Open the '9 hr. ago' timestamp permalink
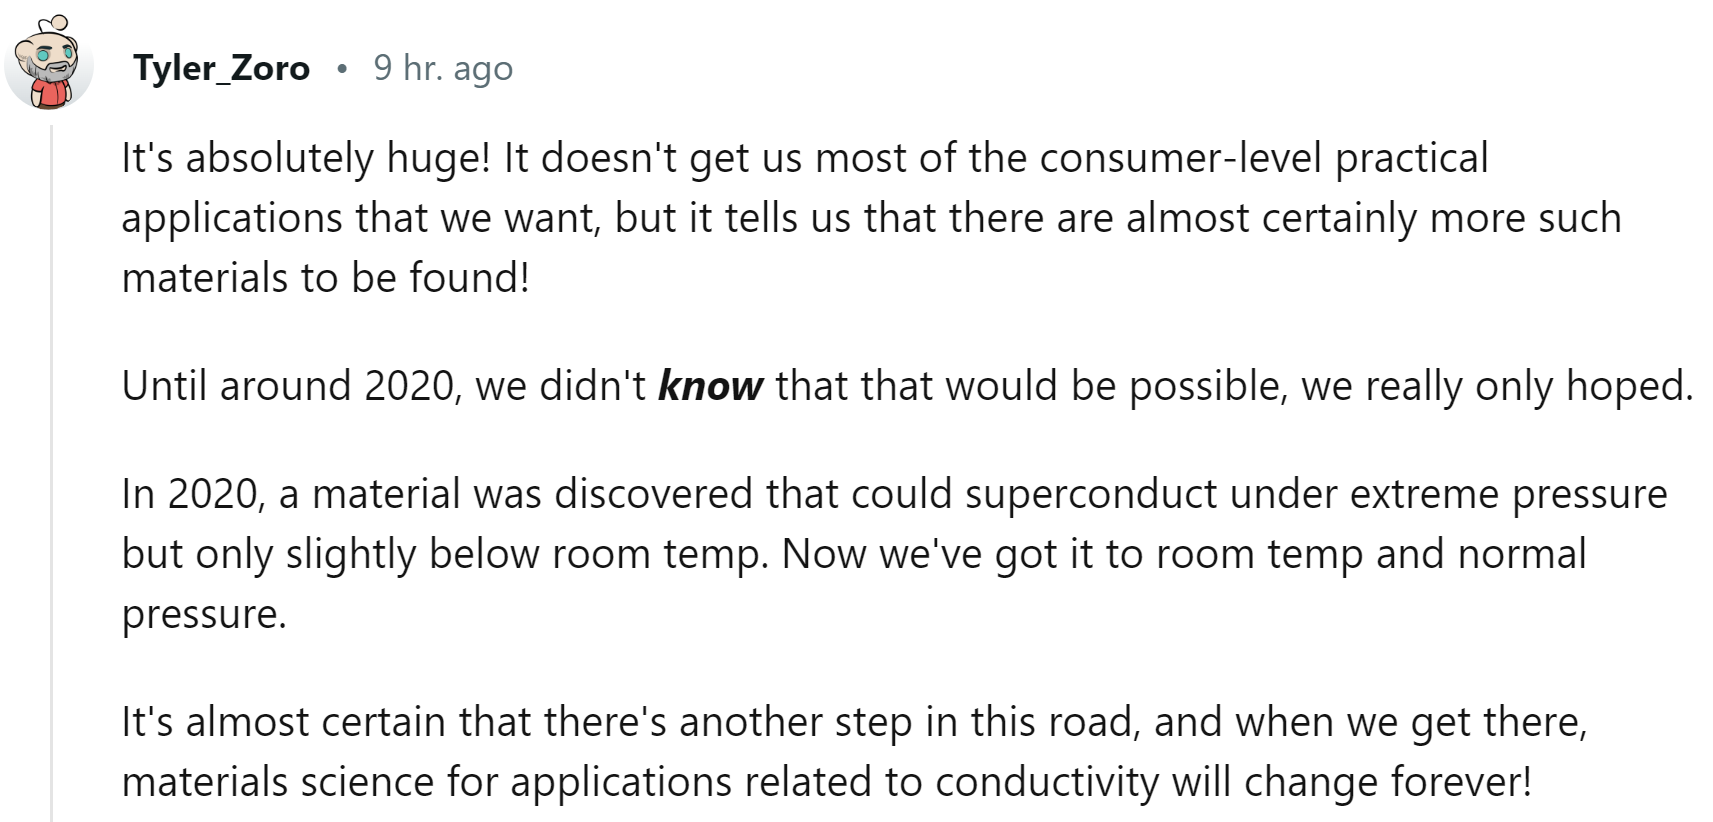The image size is (1713, 822). click(x=443, y=68)
